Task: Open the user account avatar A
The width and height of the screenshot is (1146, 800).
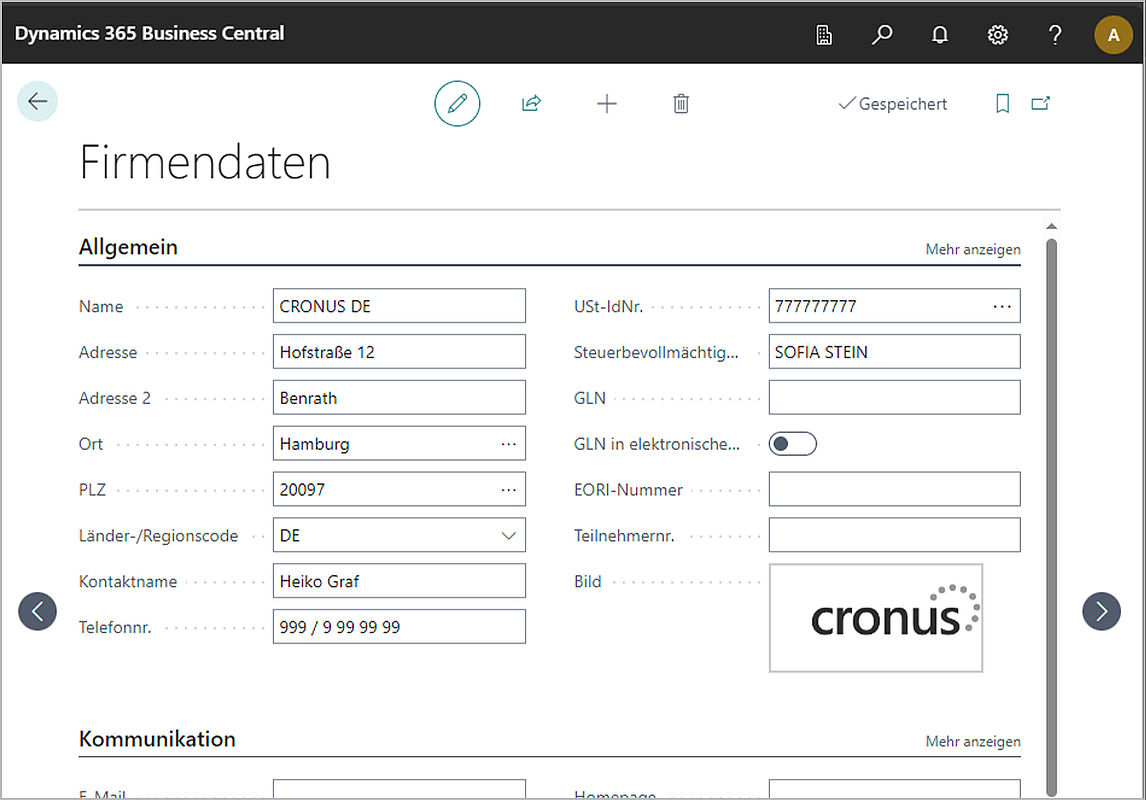Action: click(x=1113, y=34)
